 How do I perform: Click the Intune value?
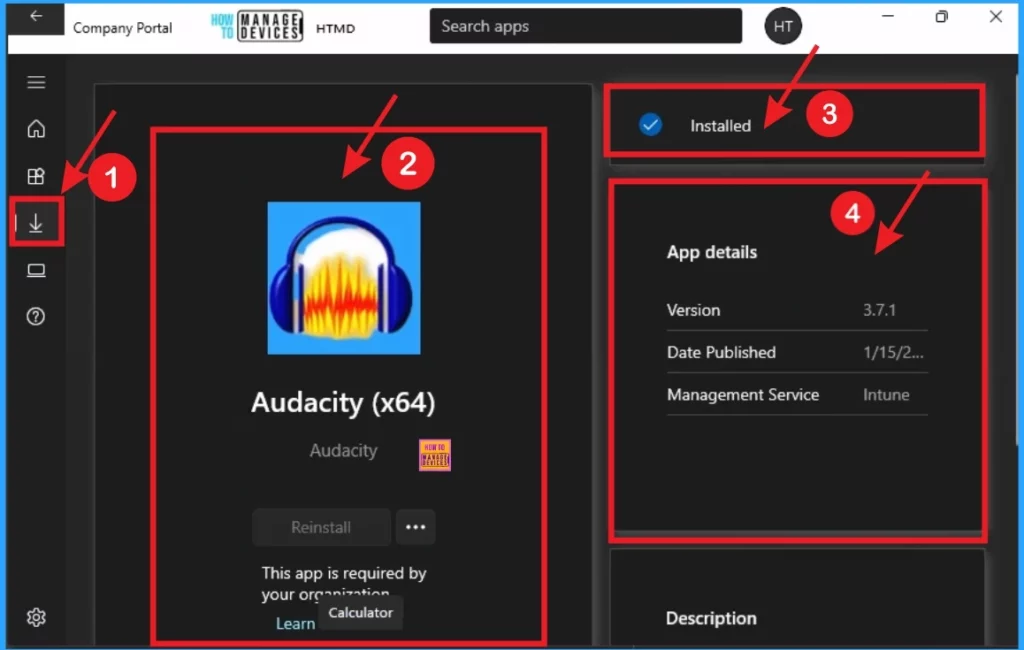886,395
